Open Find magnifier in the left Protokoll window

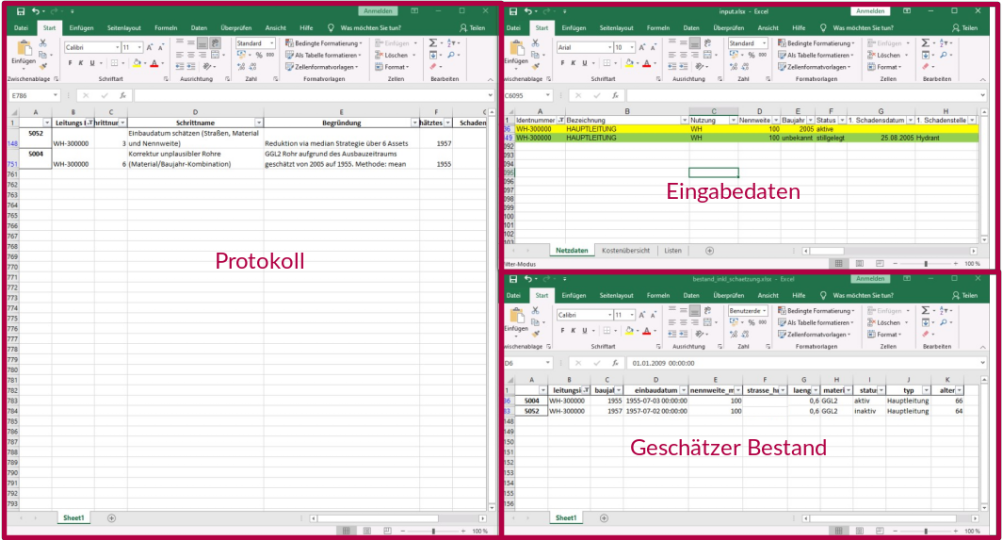pyautogui.click(x=451, y=55)
